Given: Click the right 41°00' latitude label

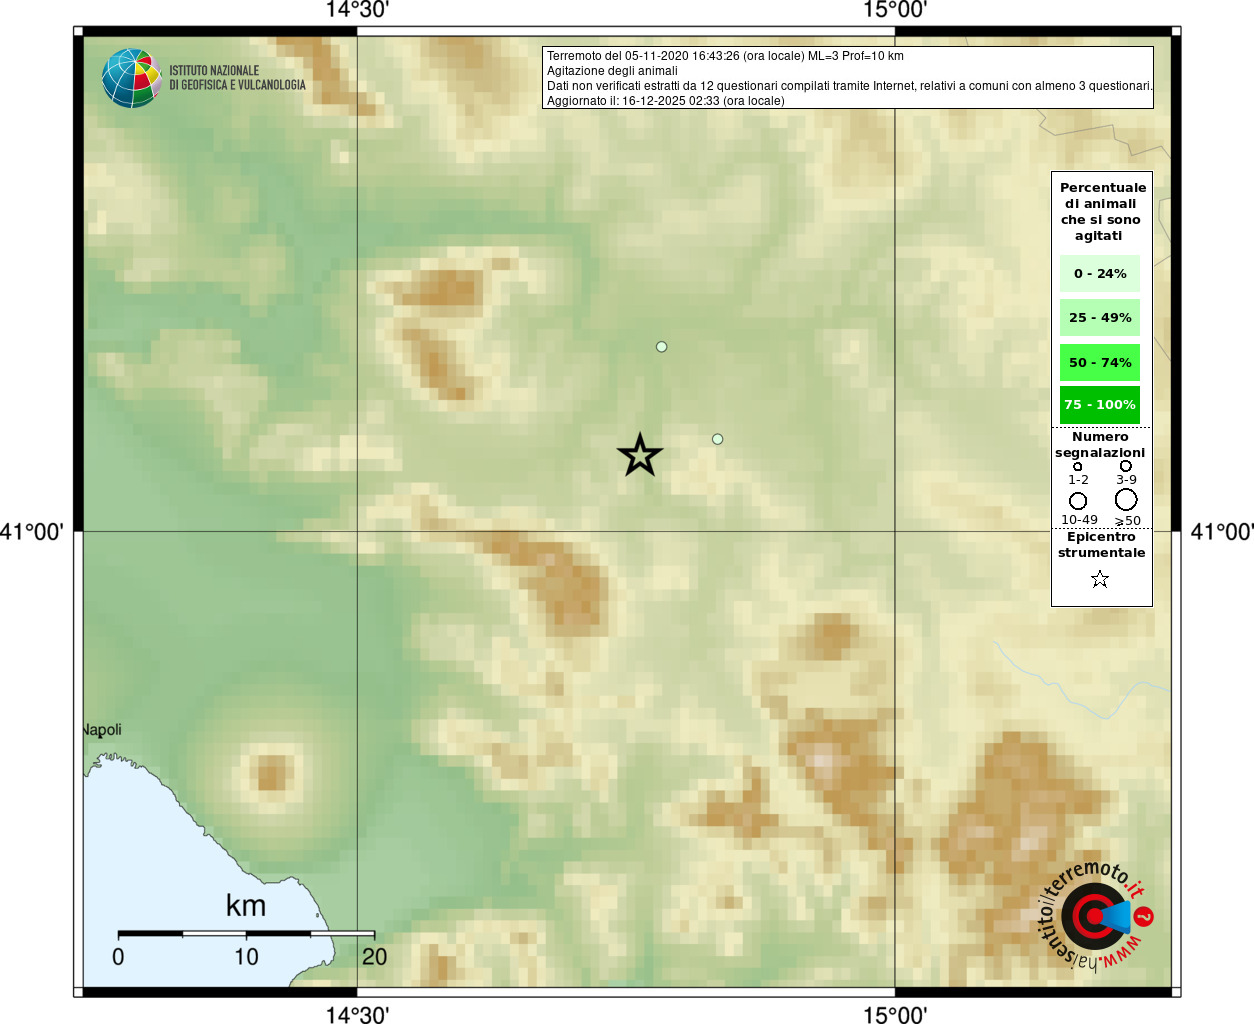Looking at the screenshot, I should pos(1222,532).
